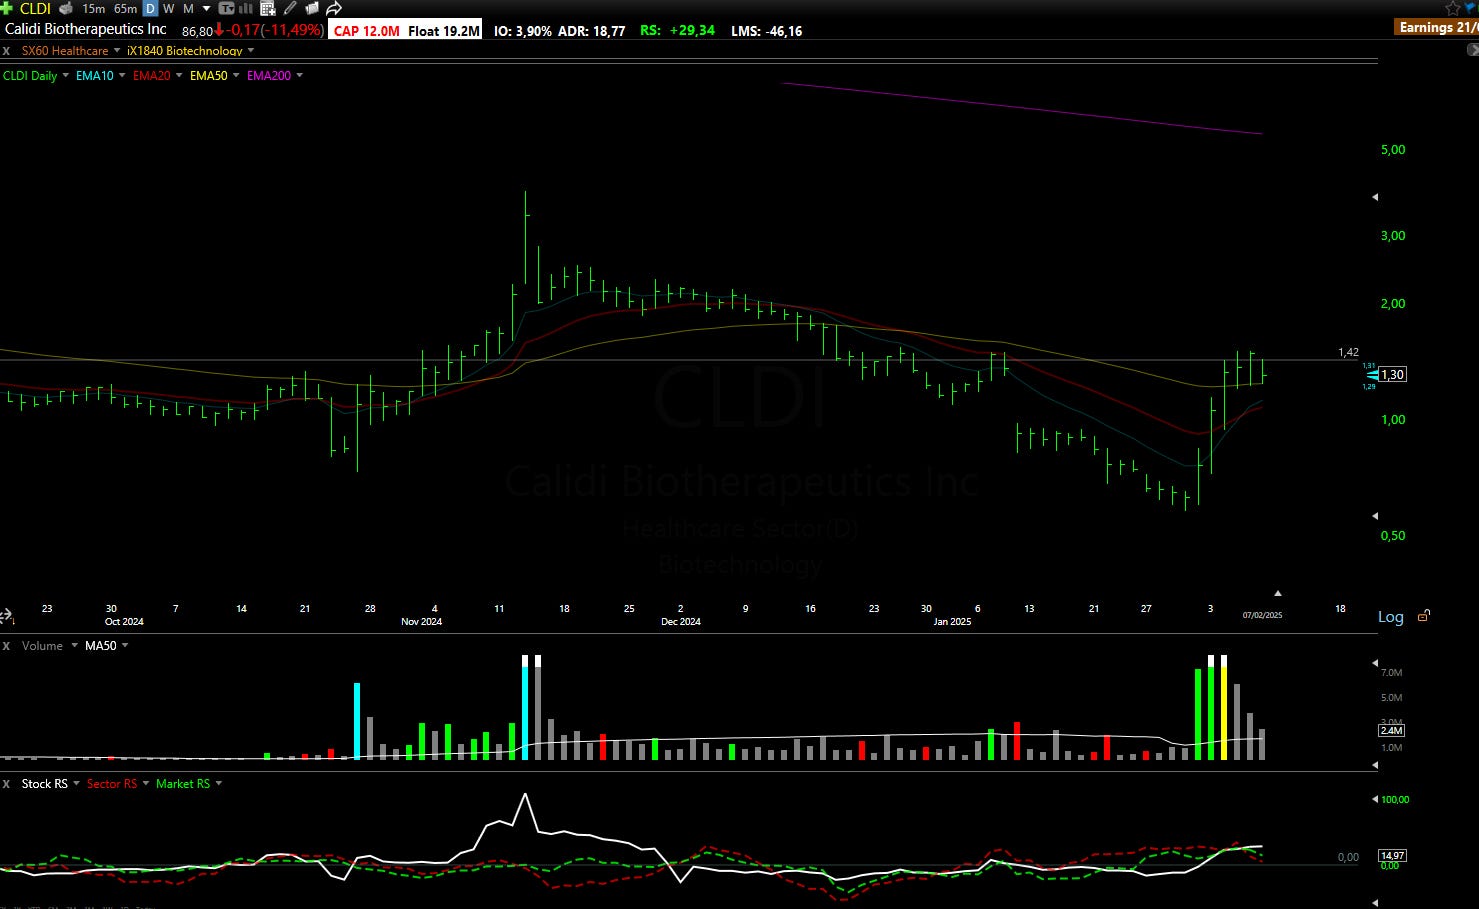Click the Float 19.2M label
The height and width of the screenshot is (909, 1479).
tap(444, 31)
